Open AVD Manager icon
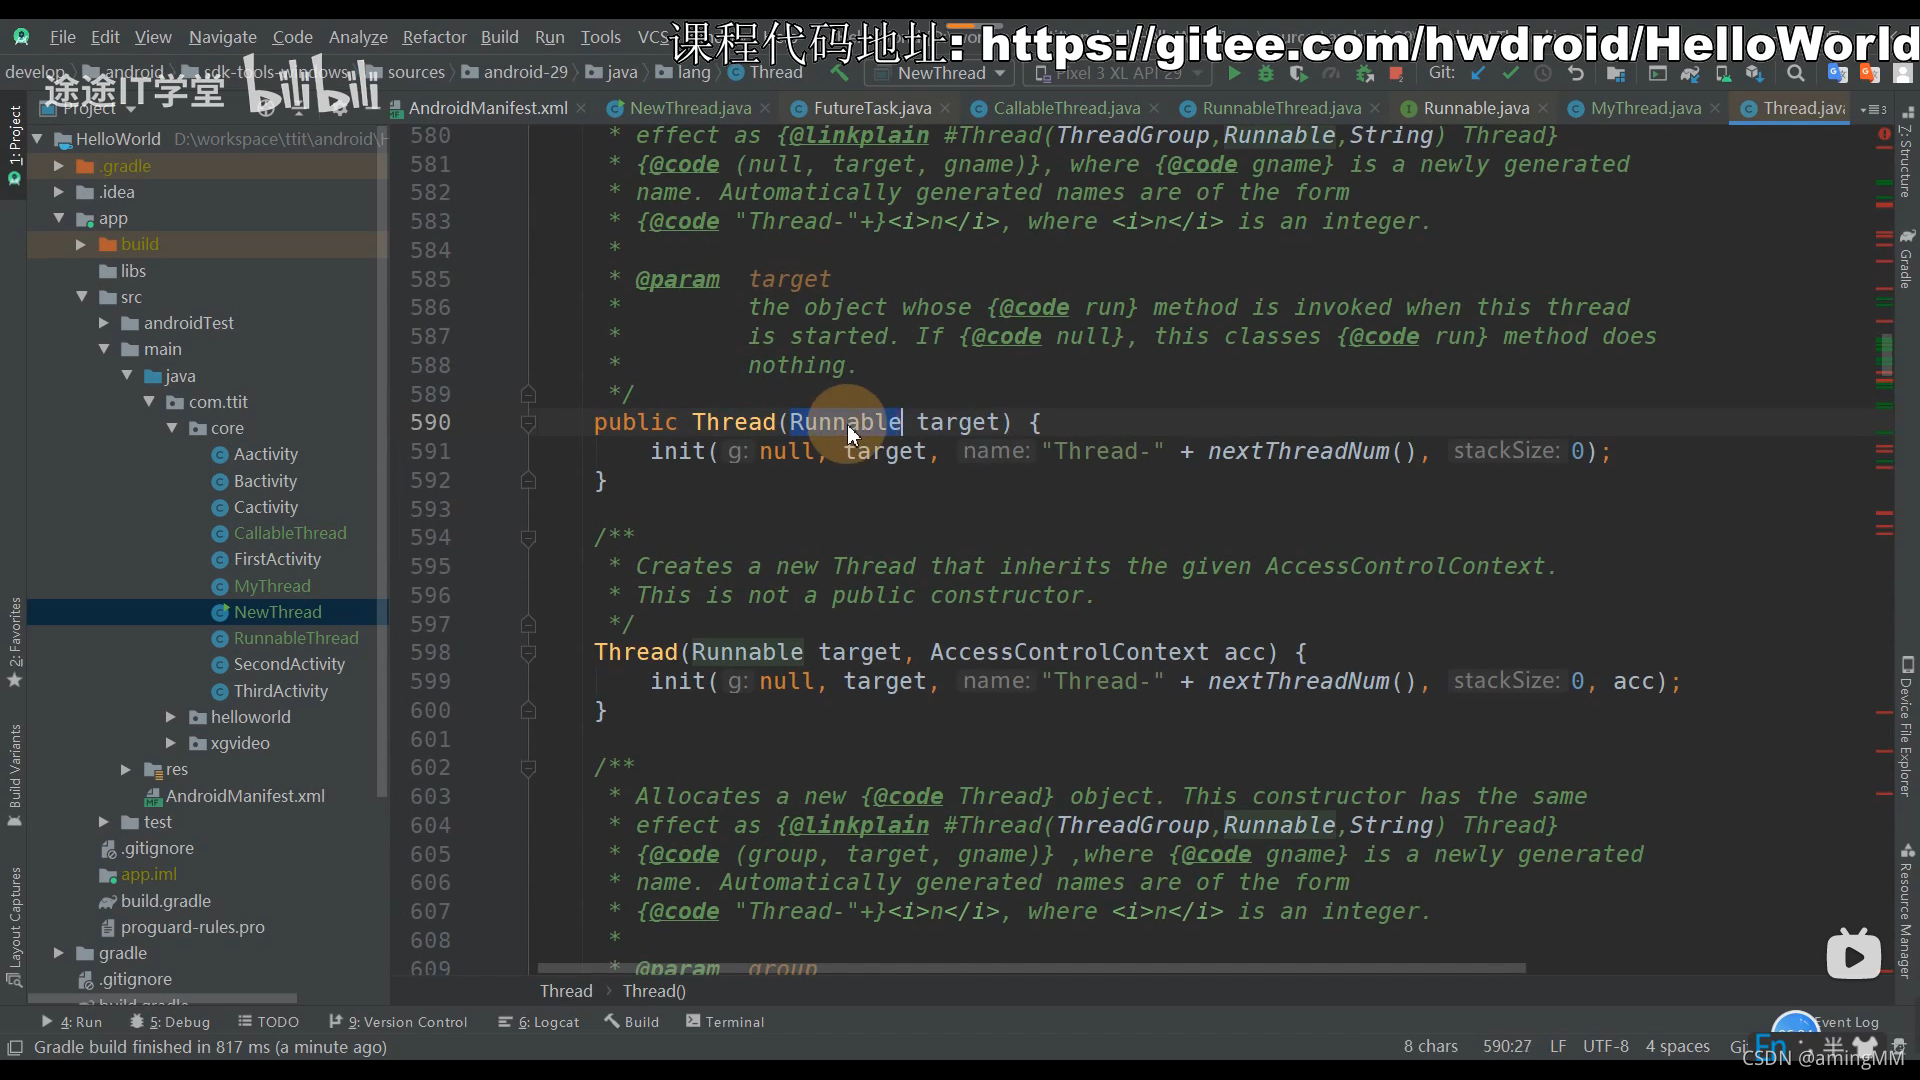Image resolution: width=1920 pixels, height=1080 pixels. (x=1722, y=73)
